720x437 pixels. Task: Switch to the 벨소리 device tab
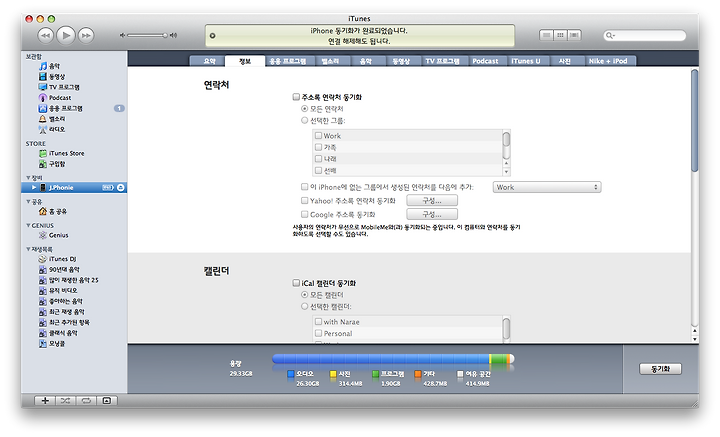coord(330,61)
